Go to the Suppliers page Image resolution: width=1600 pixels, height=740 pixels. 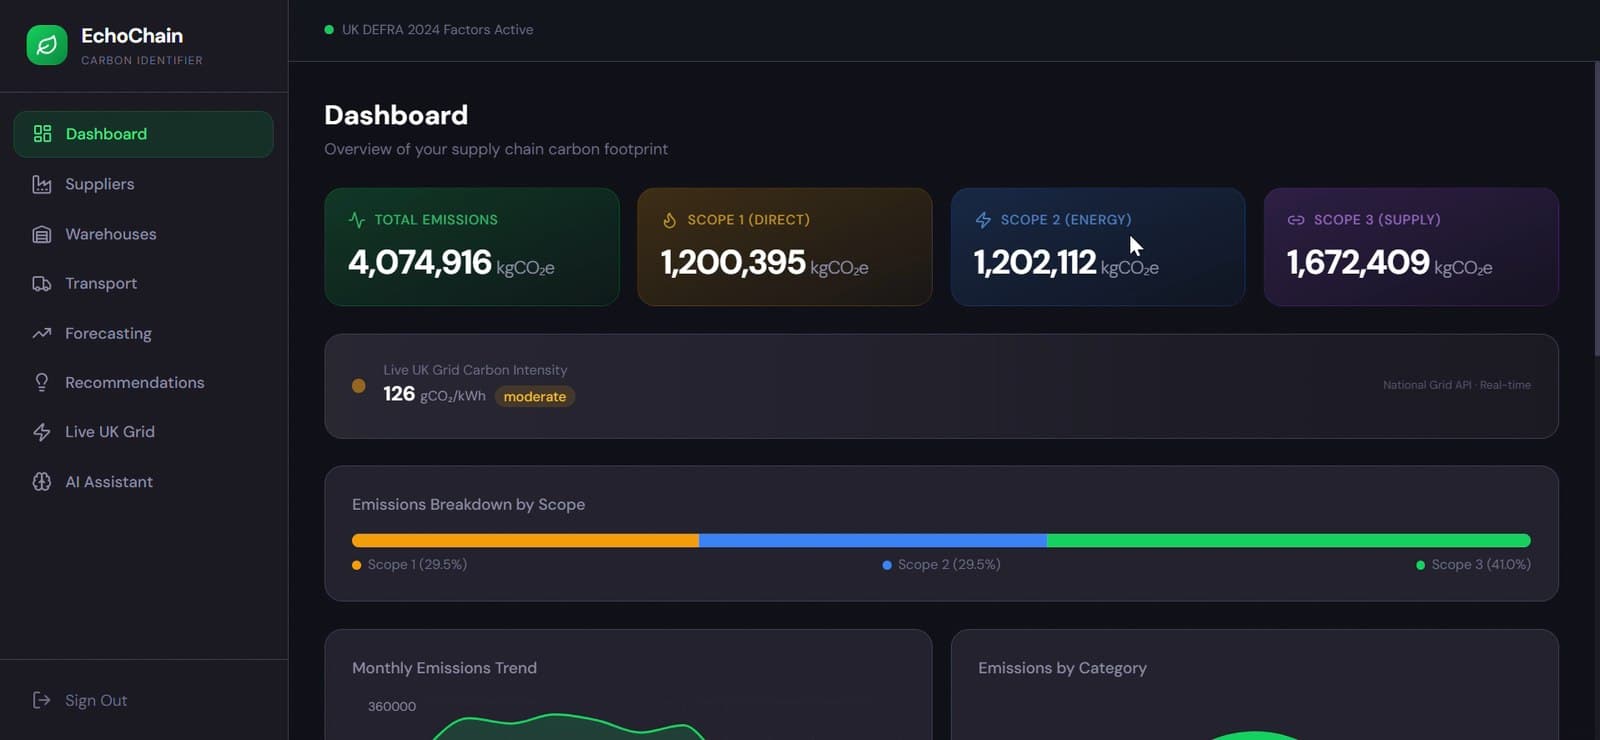(x=144, y=184)
